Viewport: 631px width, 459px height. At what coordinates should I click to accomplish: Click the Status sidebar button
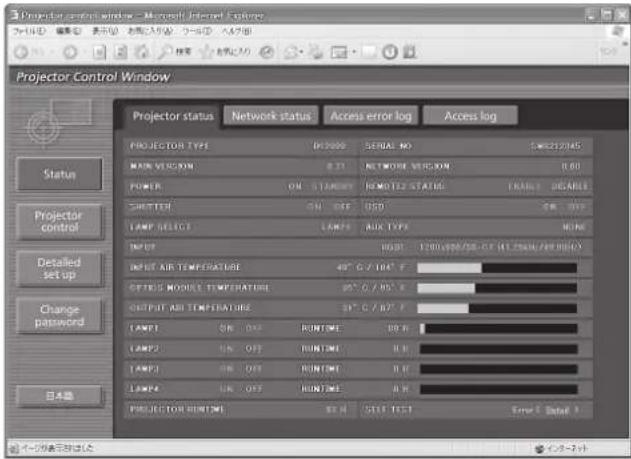tap(60, 174)
